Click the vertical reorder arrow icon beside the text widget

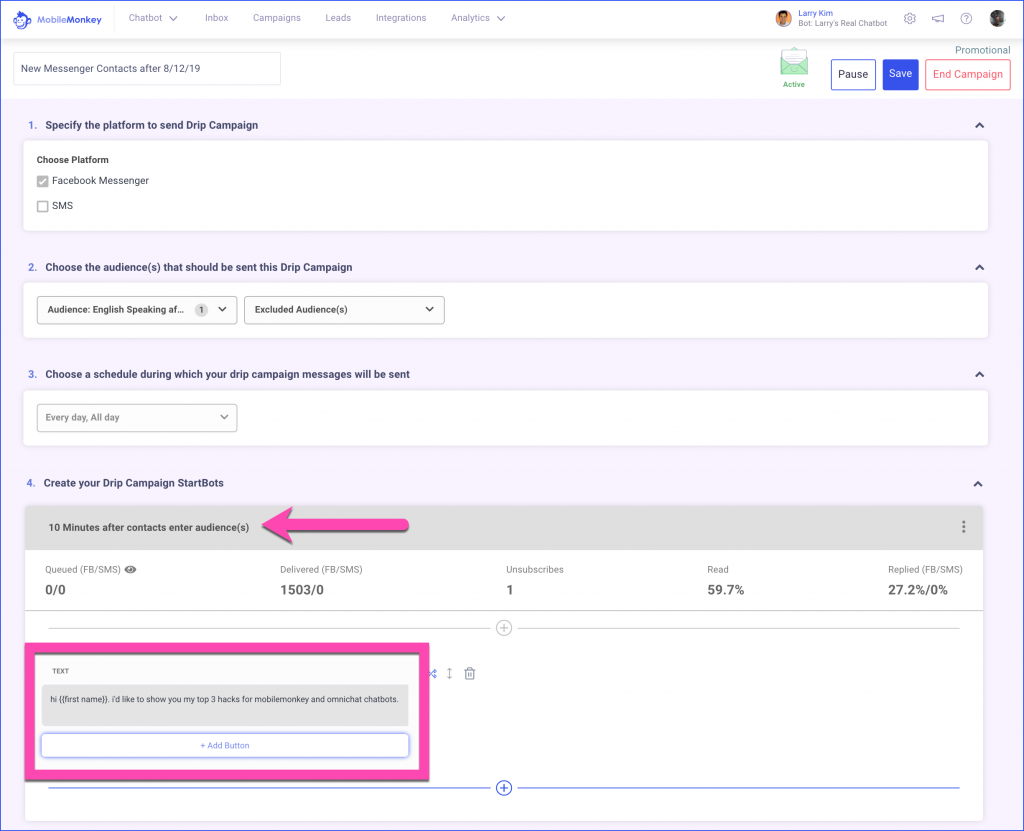point(449,674)
